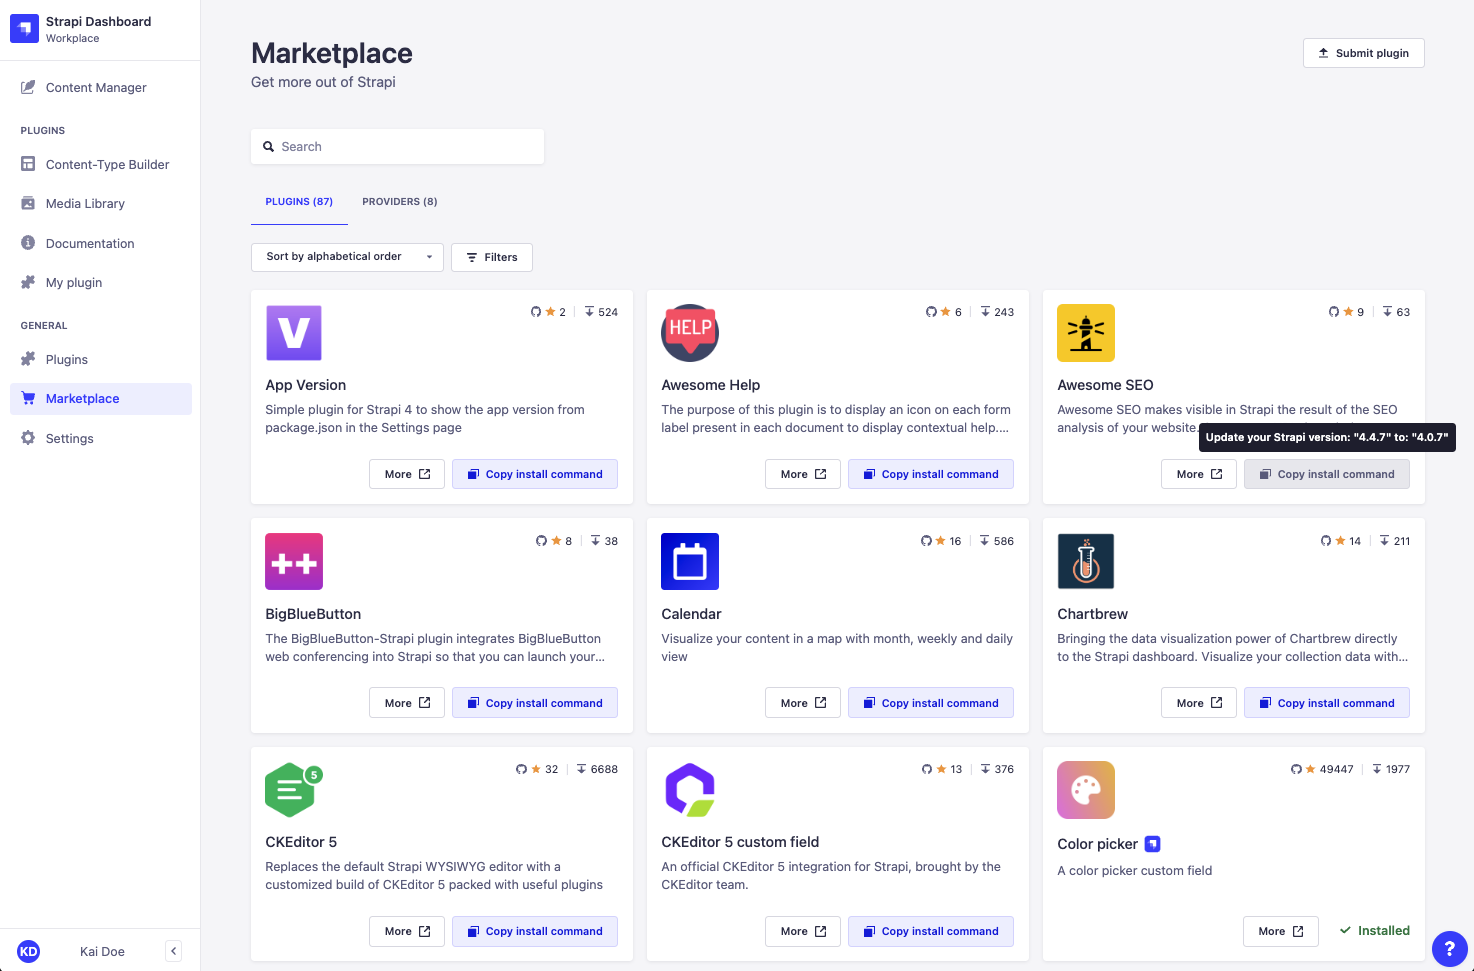Collapse the sidebar with the chevron
Viewport: 1474px width, 971px height.
click(173, 951)
